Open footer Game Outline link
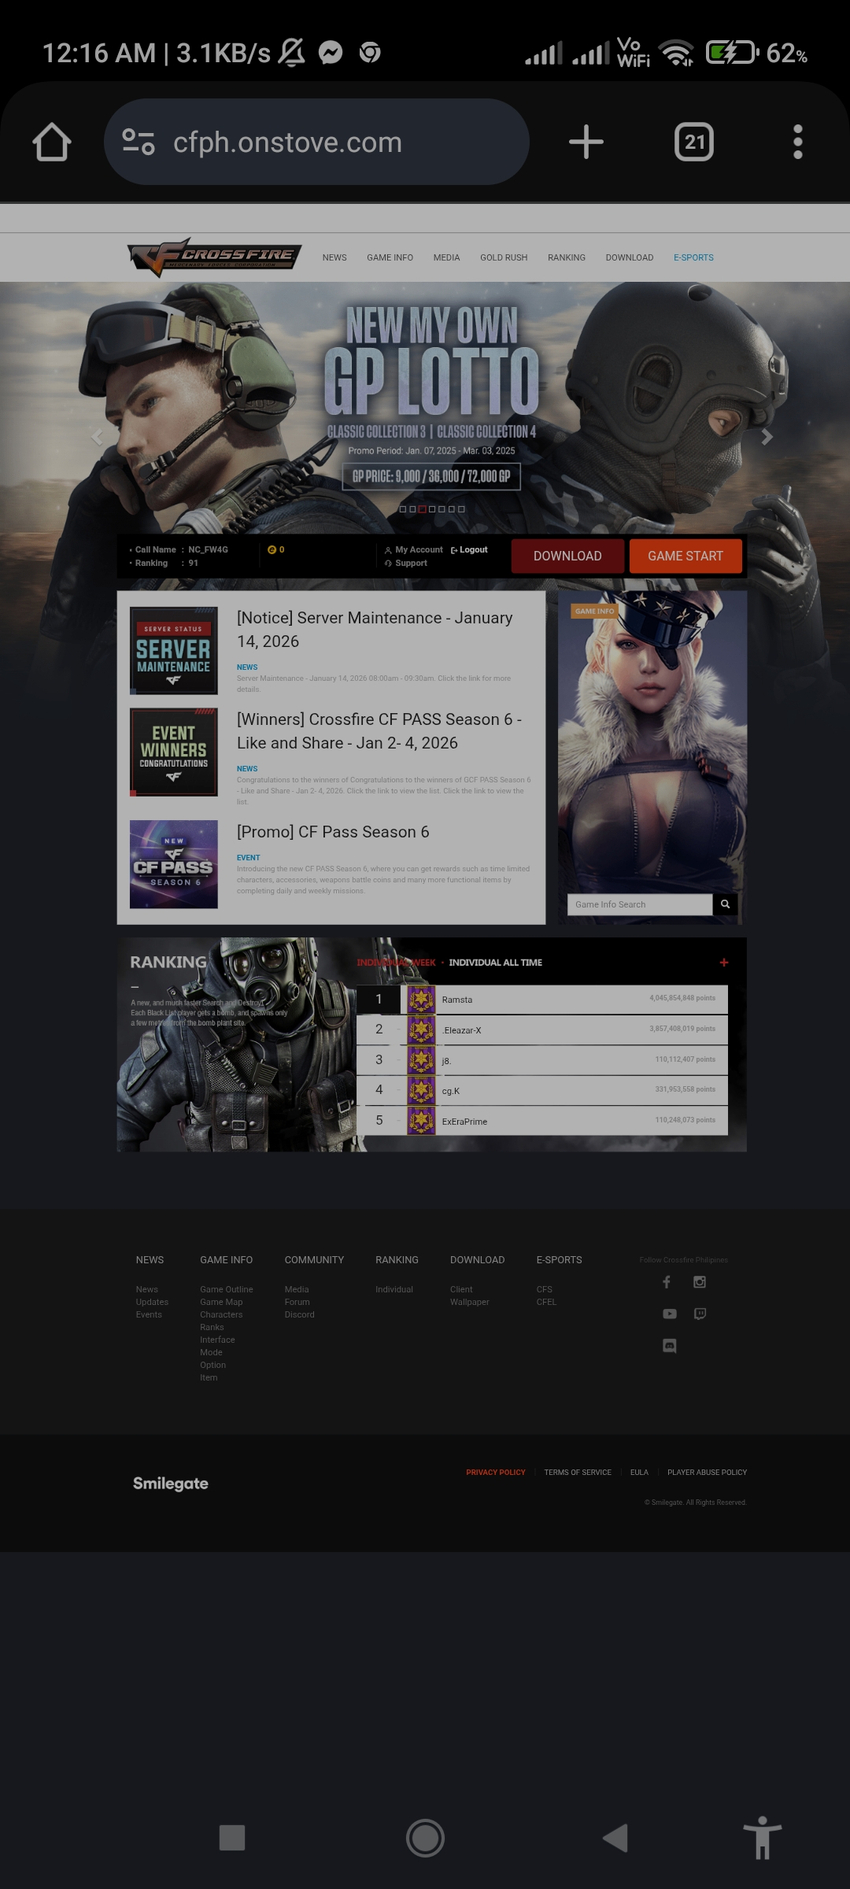 click(226, 1289)
